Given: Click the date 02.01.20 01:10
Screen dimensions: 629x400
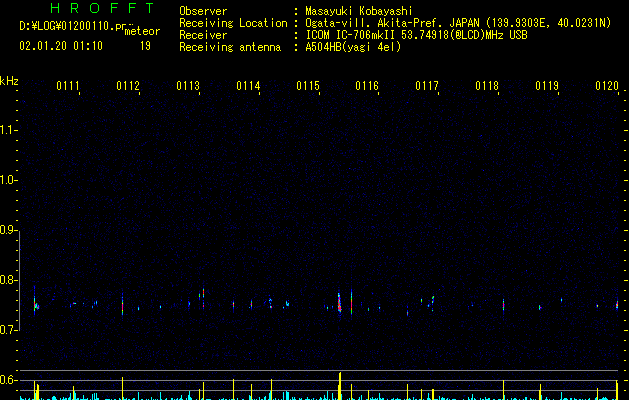Looking at the screenshot, I should (x=61, y=46).
